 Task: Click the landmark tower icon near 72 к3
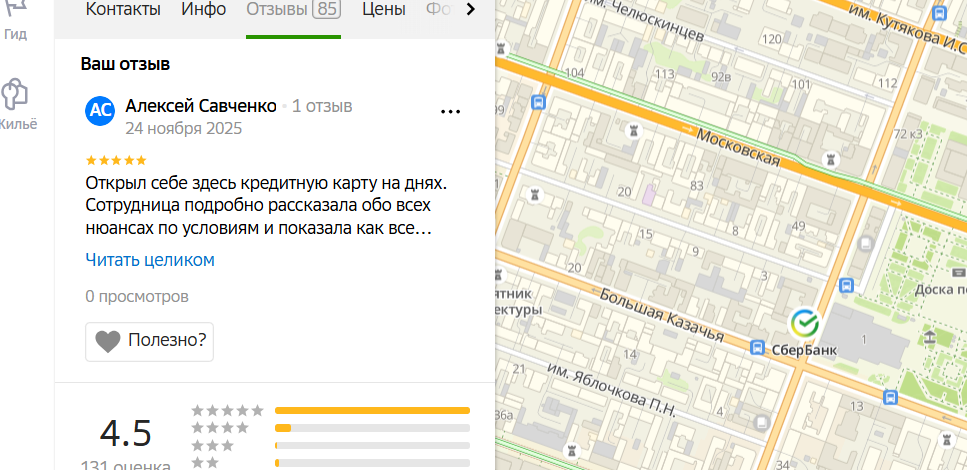click(x=833, y=159)
